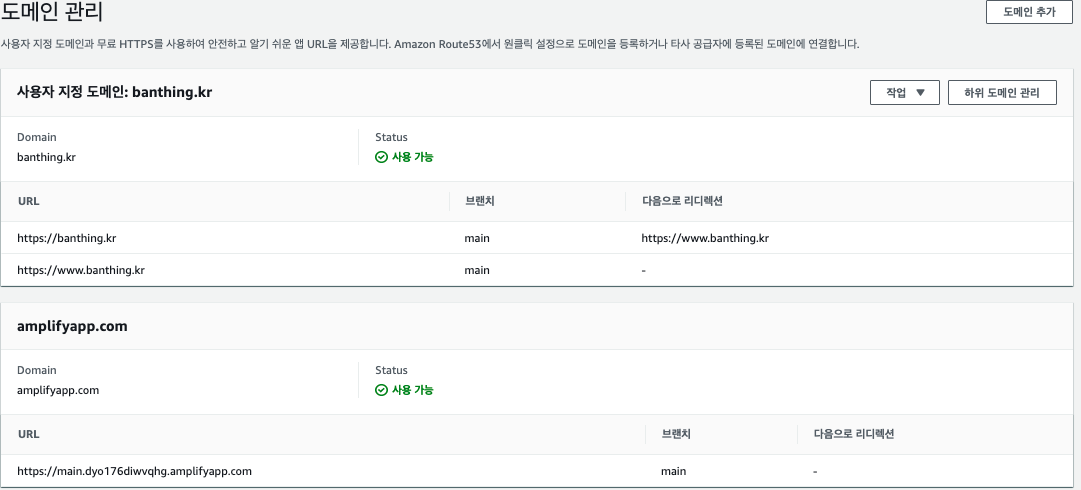Click the green check icon for amplifyapp.com status

point(381,390)
